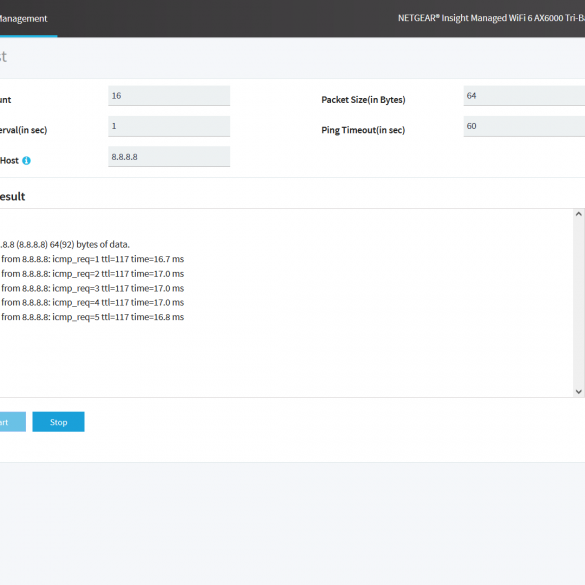The height and width of the screenshot is (585, 585).
Task: Click the Host label text
Action: (x=9, y=161)
